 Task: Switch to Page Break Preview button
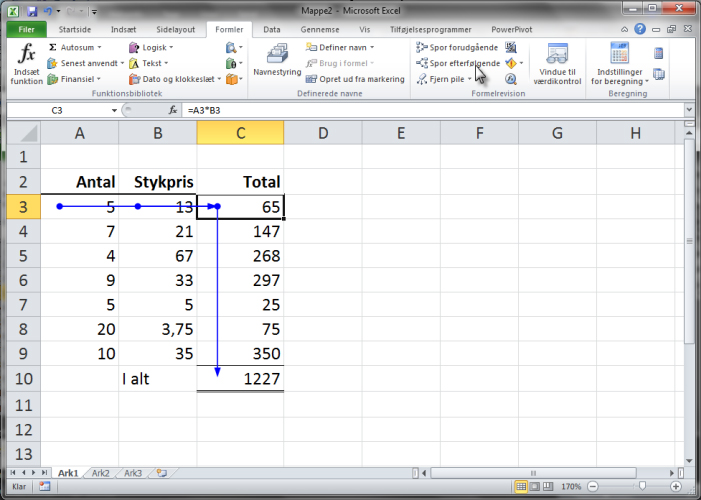tap(549, 486)
